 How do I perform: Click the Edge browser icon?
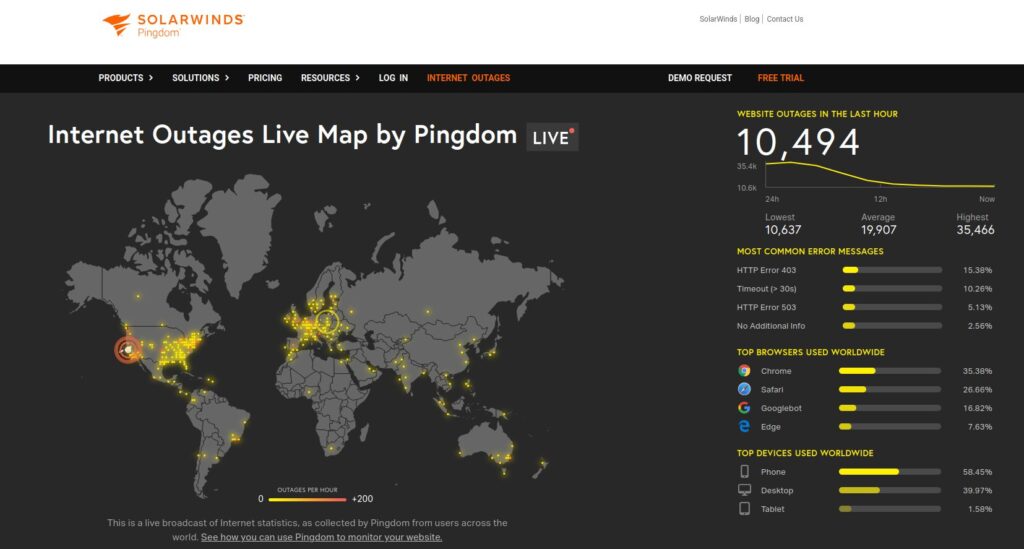tap(744, 426)
